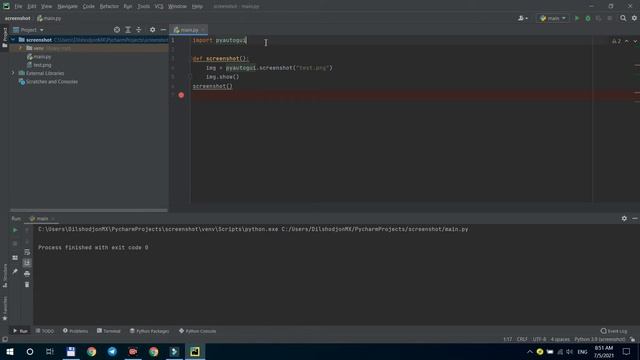The image size is (640, 360).
Task: Open the code-with-me user icon menu
Action: tap(522, 18)
